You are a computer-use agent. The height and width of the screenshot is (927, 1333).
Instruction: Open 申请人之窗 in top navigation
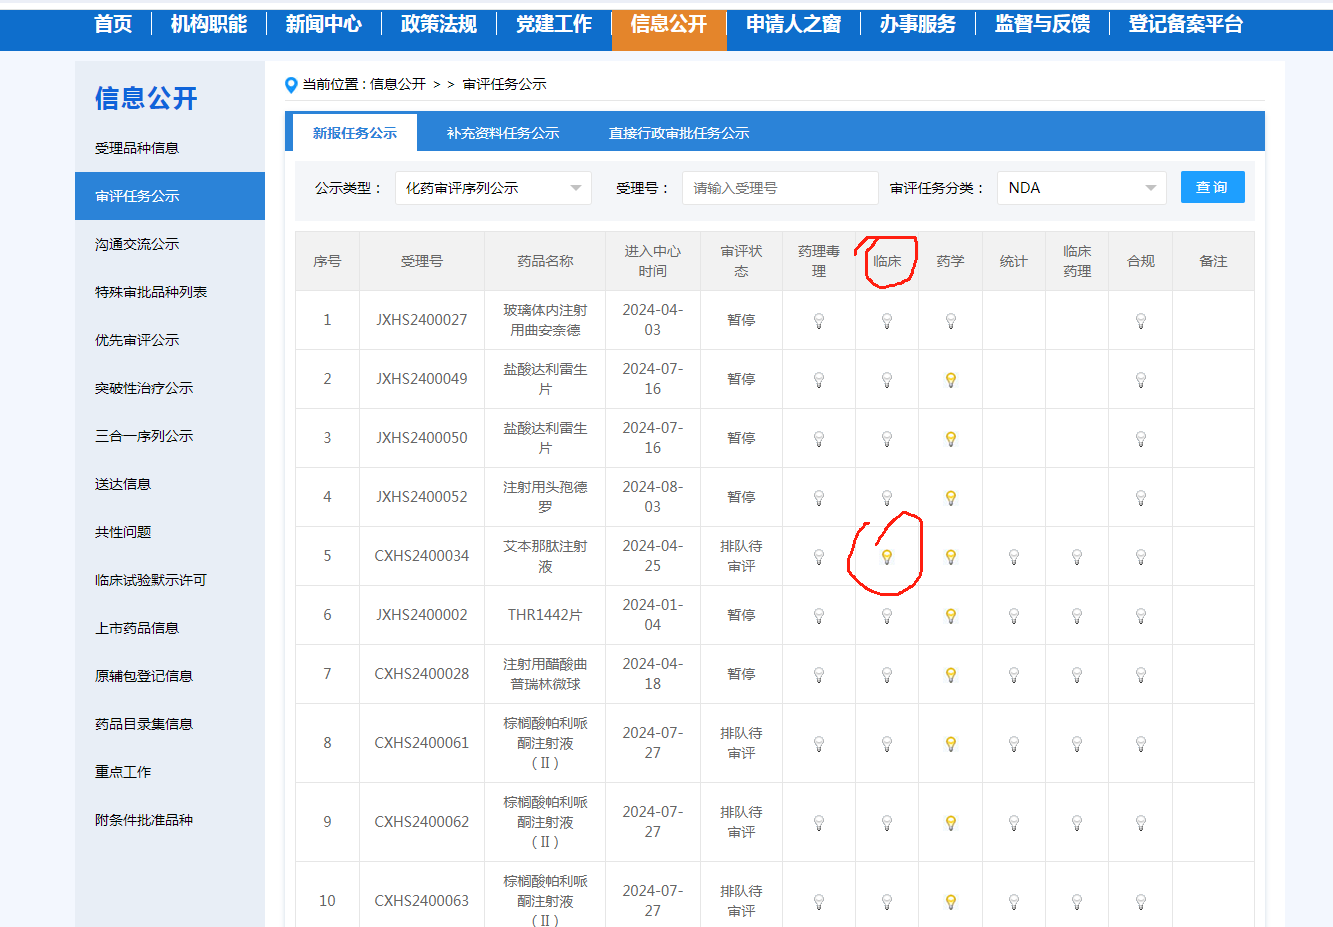[x=794, y=24]
